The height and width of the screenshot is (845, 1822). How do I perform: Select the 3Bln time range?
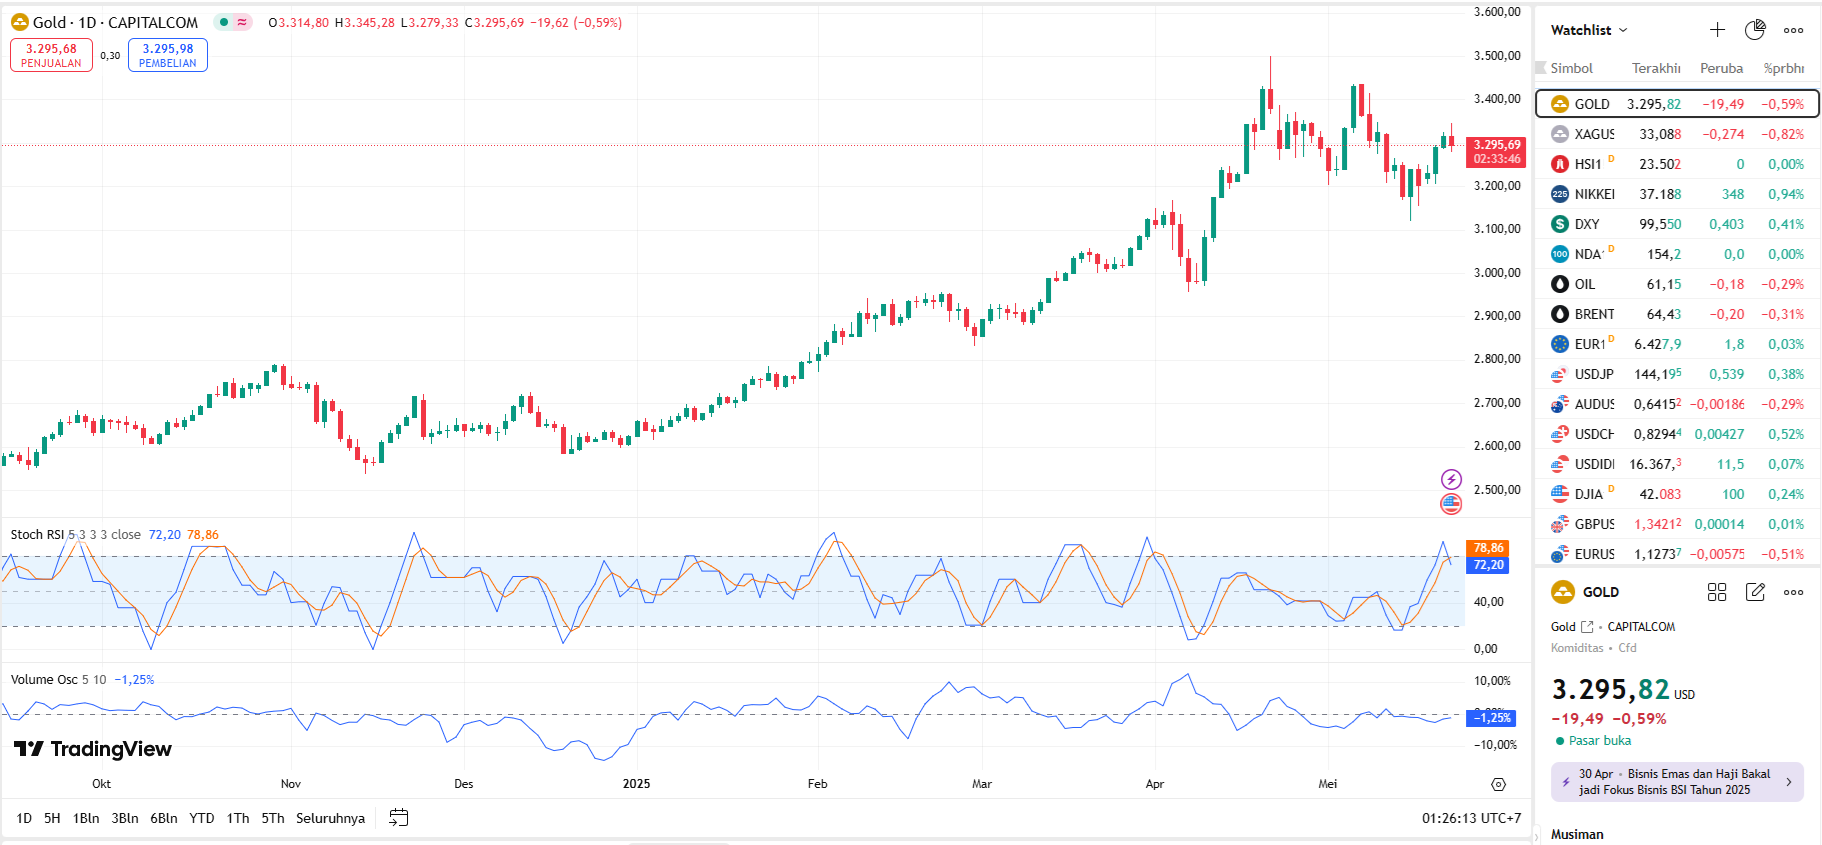click(125, 818)
